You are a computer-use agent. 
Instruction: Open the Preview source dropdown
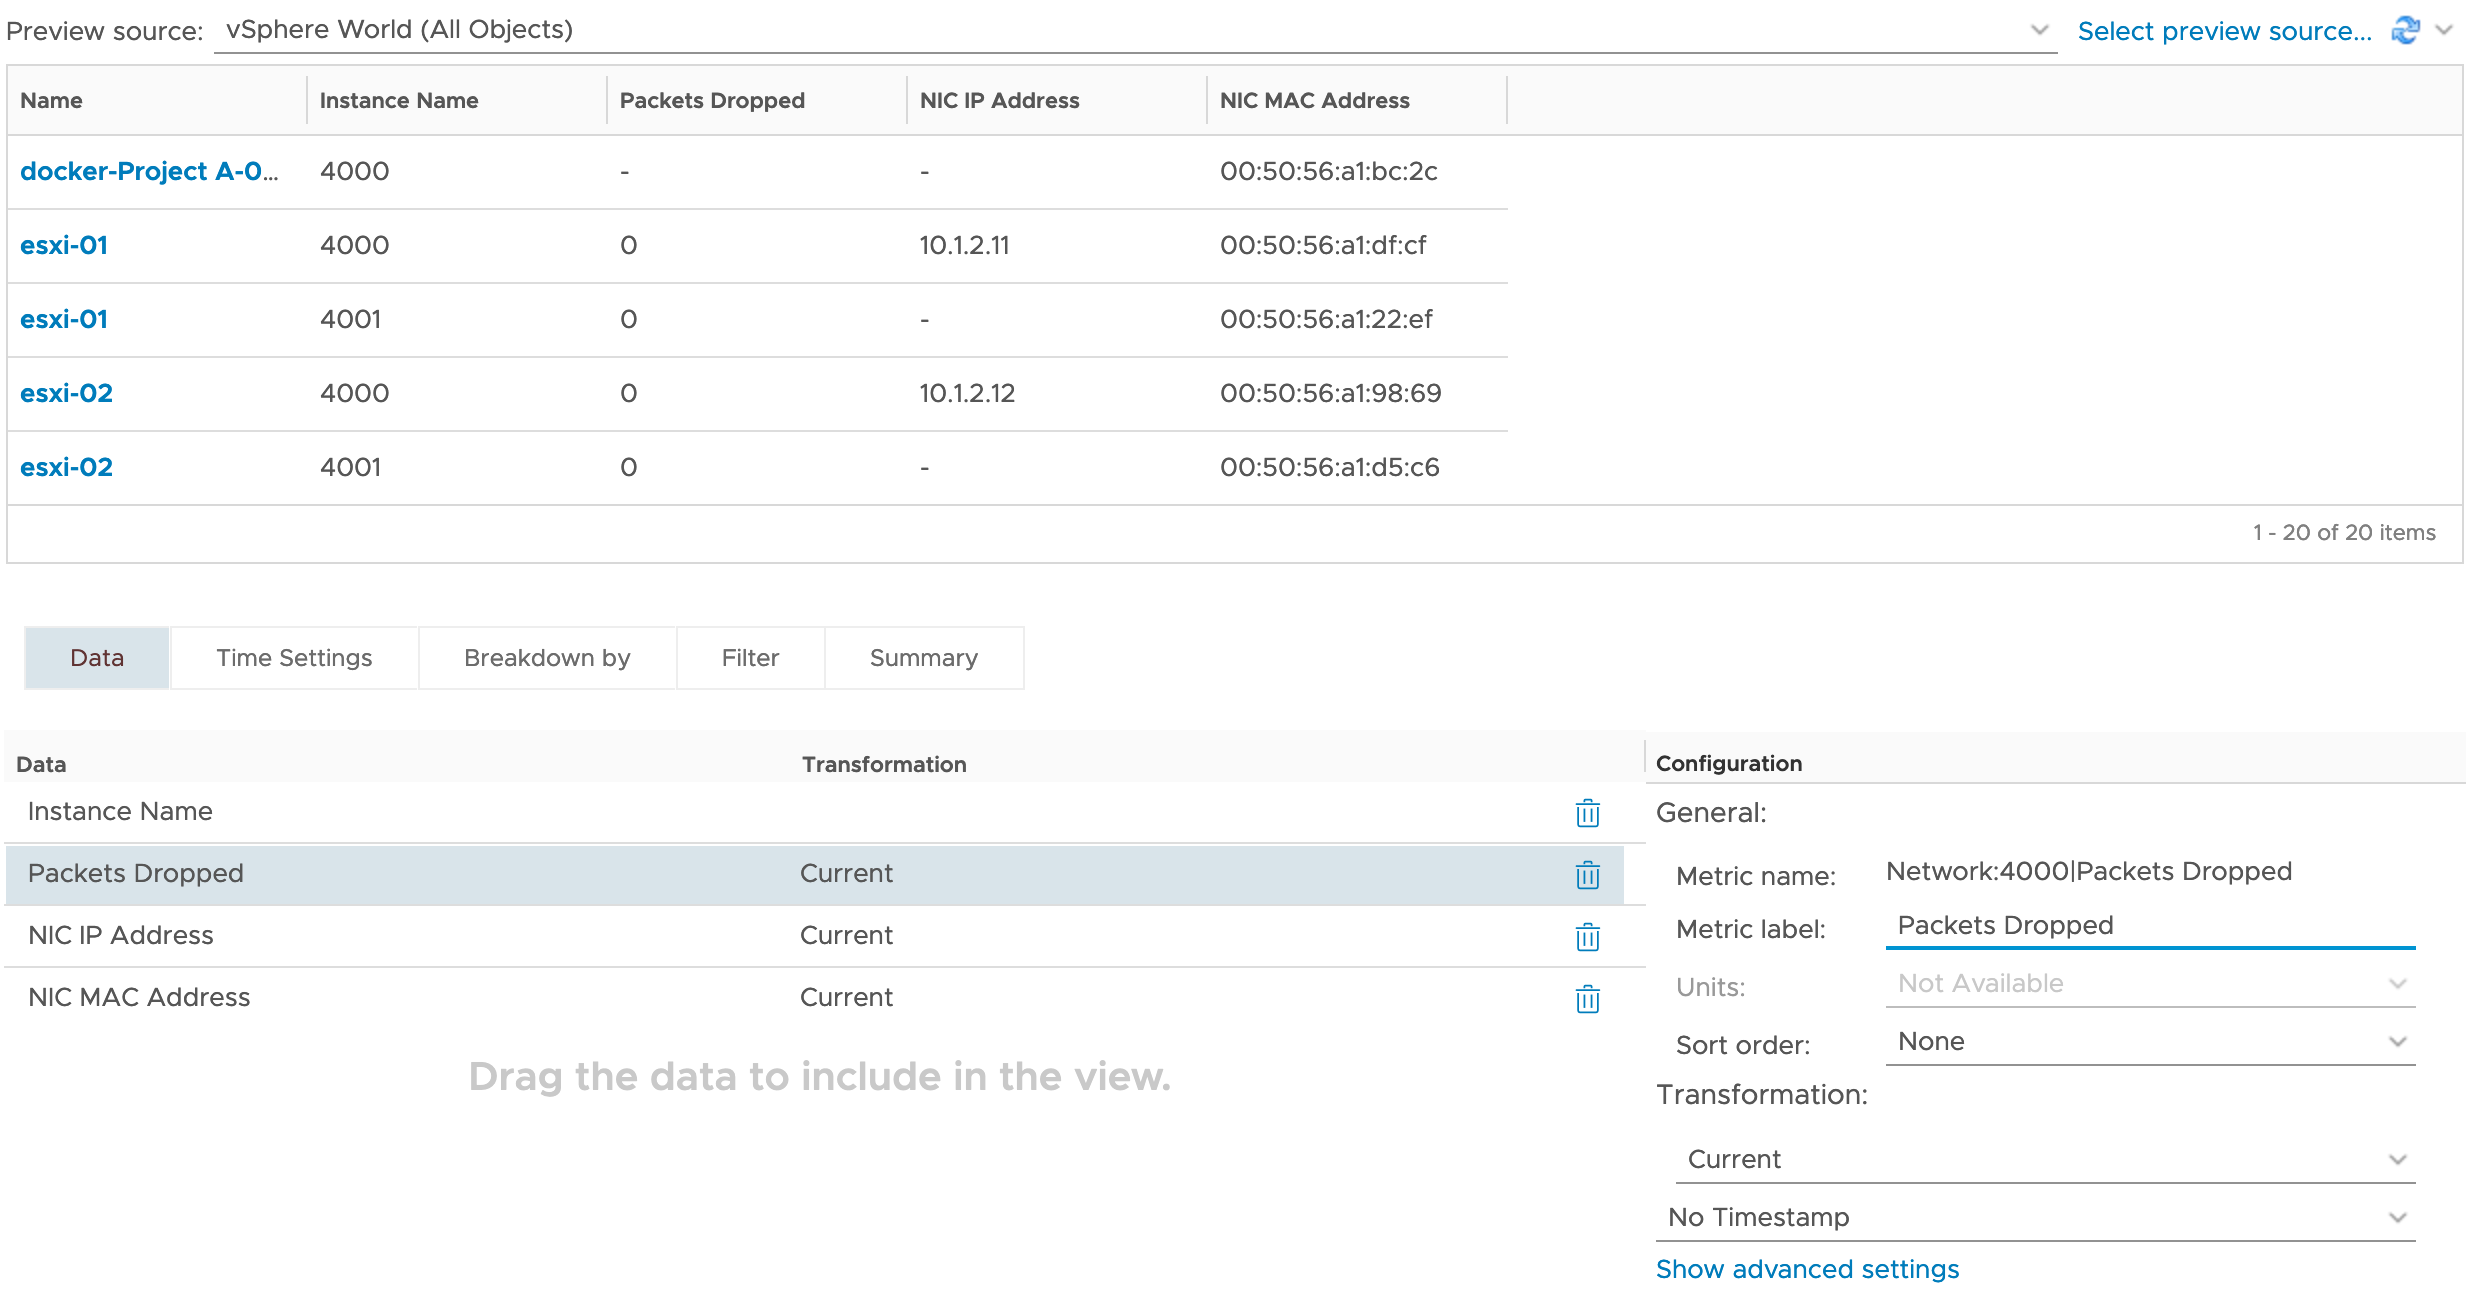[1135, 30]
